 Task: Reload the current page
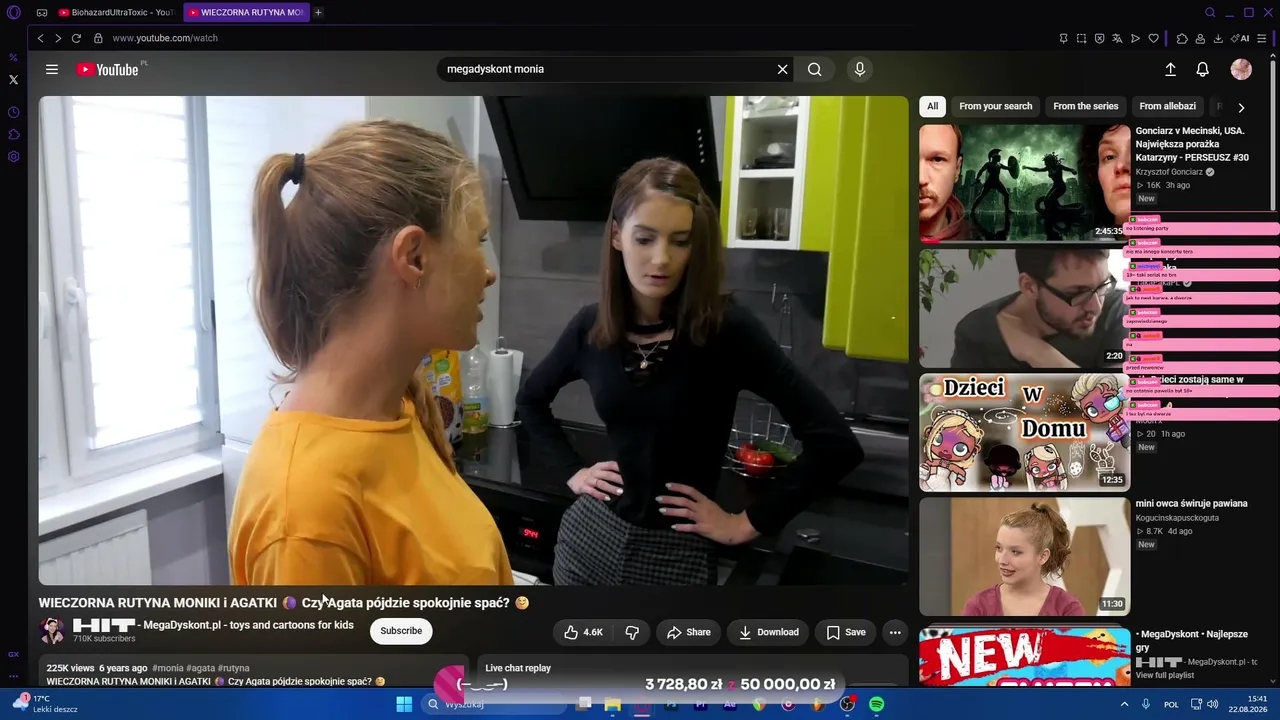click(x=76, y=38)
